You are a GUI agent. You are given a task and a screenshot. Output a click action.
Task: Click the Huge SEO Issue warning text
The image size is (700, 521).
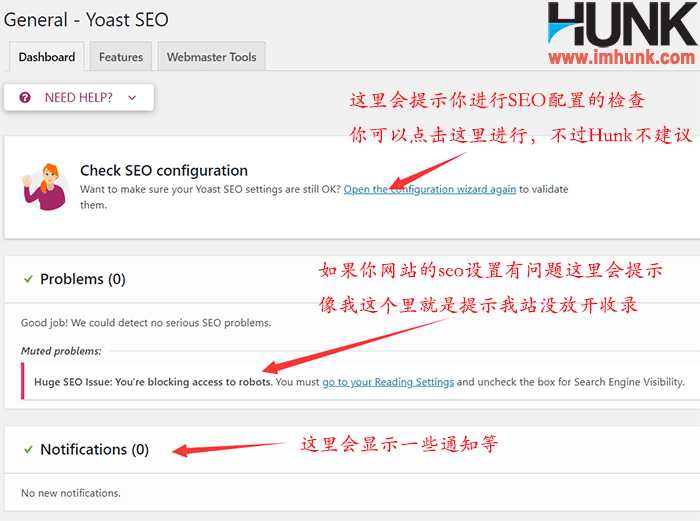pyautogui.click(x=153, y=382)
